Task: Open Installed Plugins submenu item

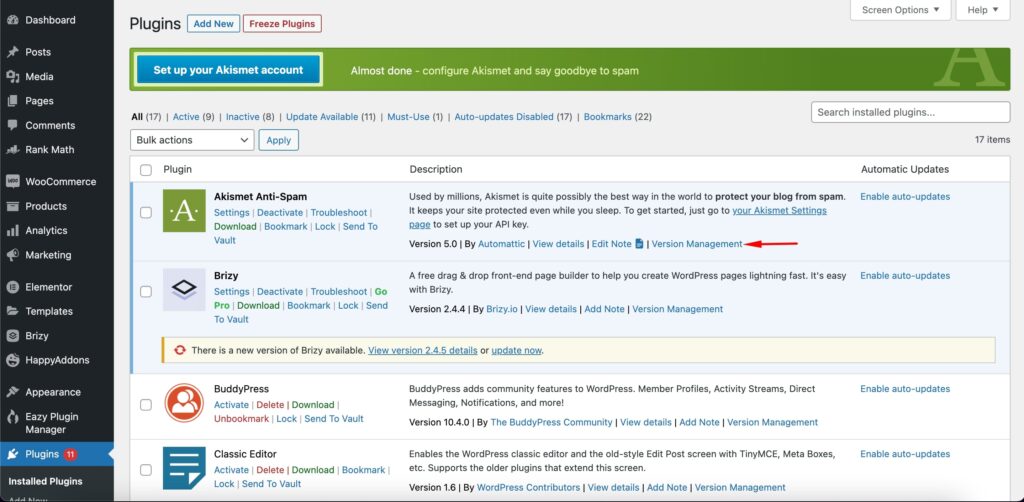Action: coord(45,482)
